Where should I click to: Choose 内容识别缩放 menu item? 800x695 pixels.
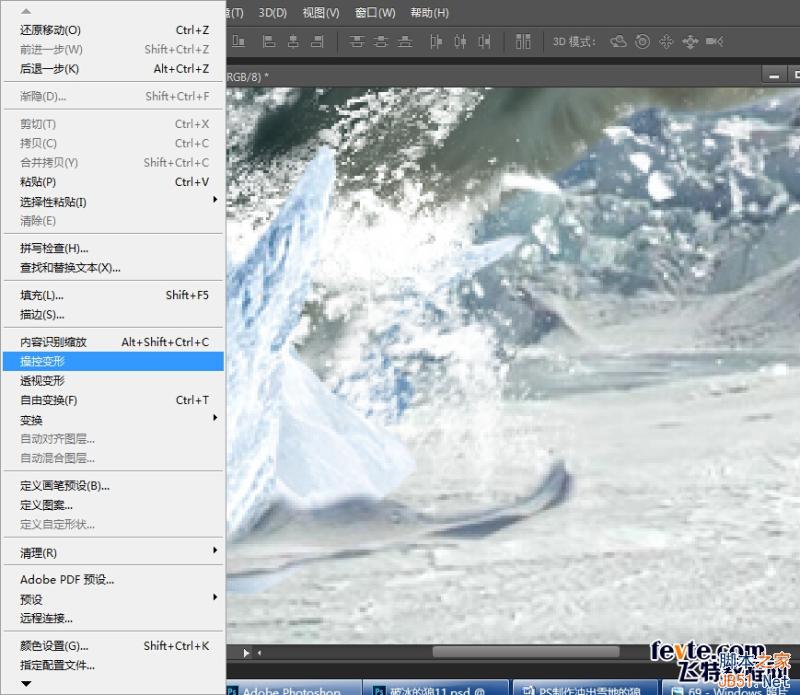[113, 342]
